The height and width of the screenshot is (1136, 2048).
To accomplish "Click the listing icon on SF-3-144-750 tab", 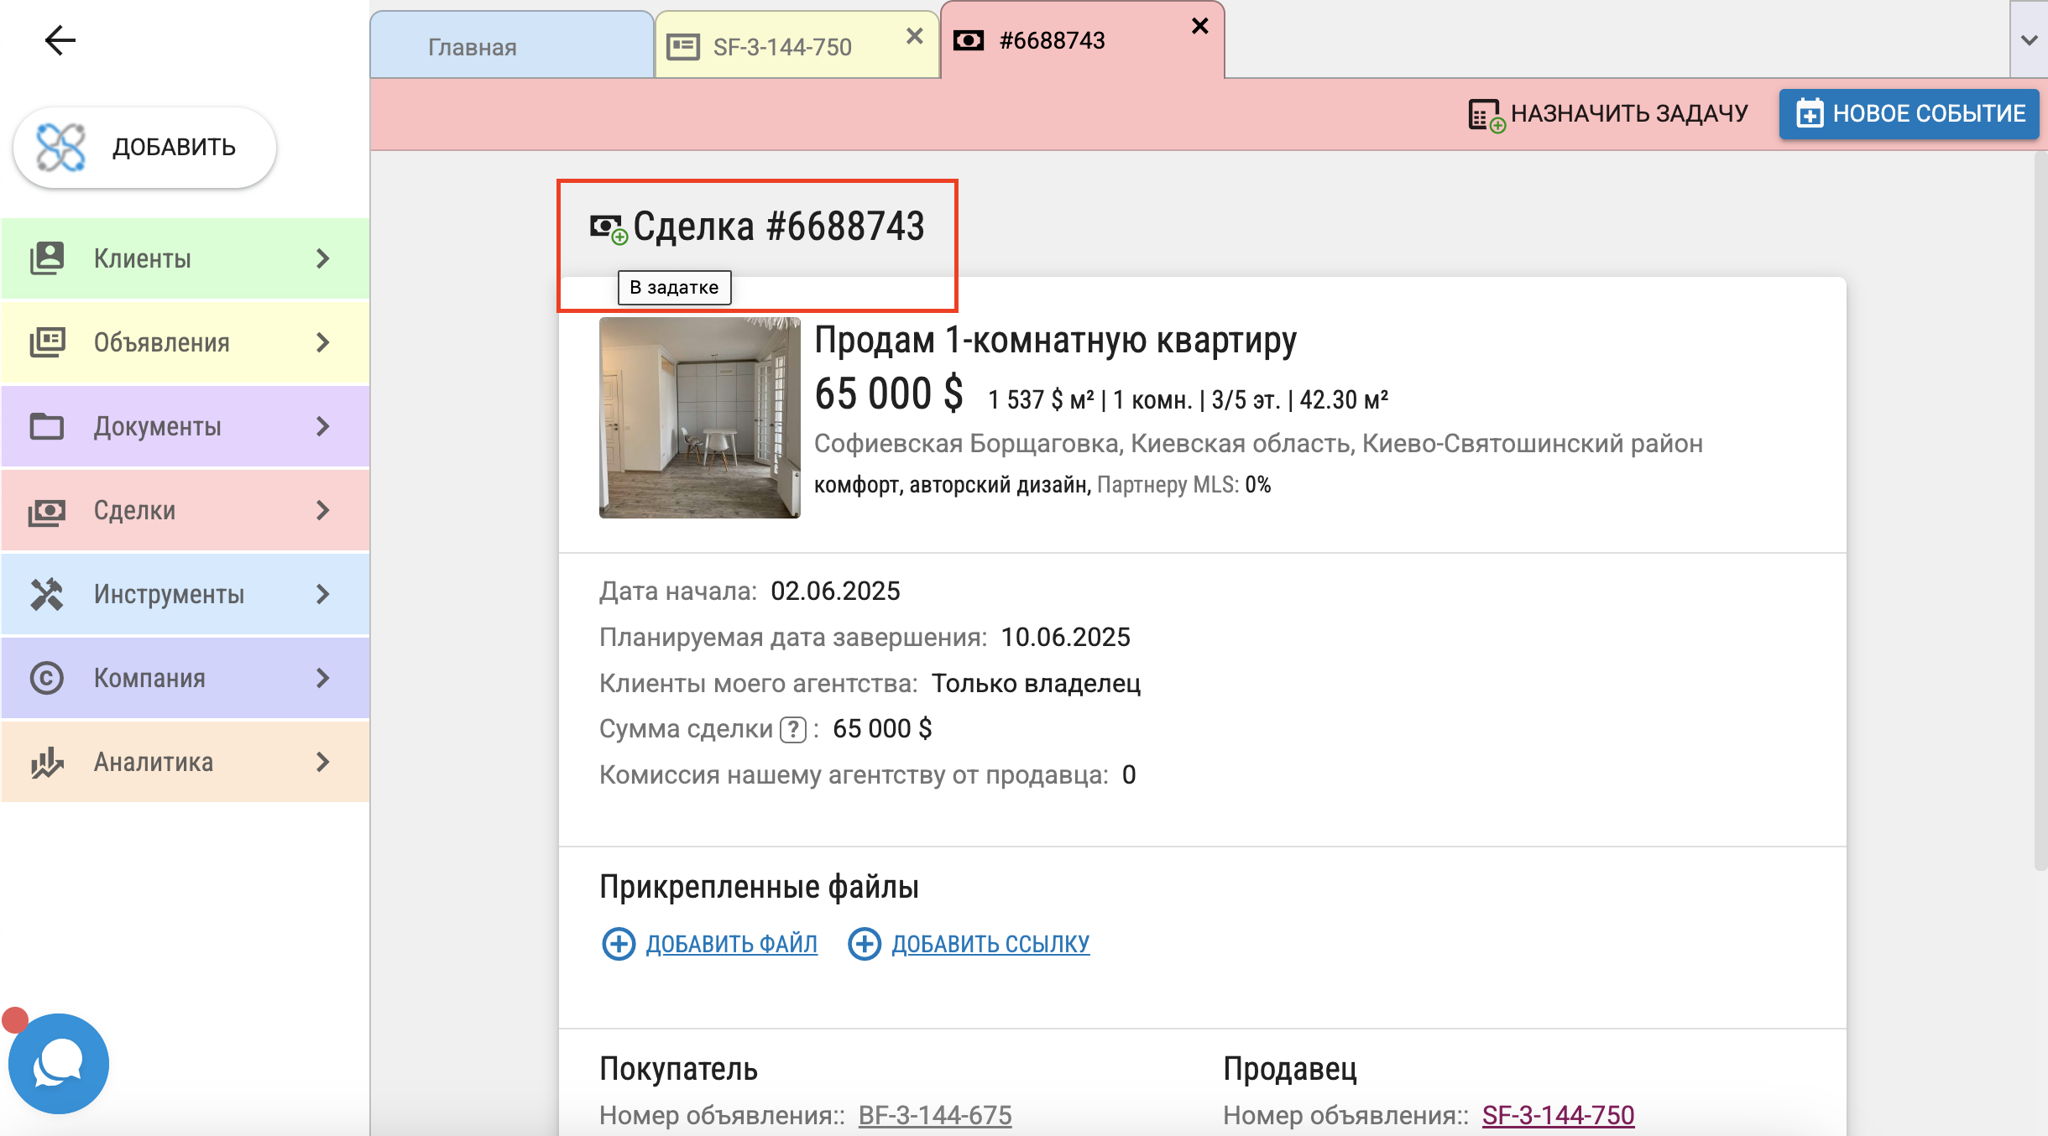I will tap(683, 47).
